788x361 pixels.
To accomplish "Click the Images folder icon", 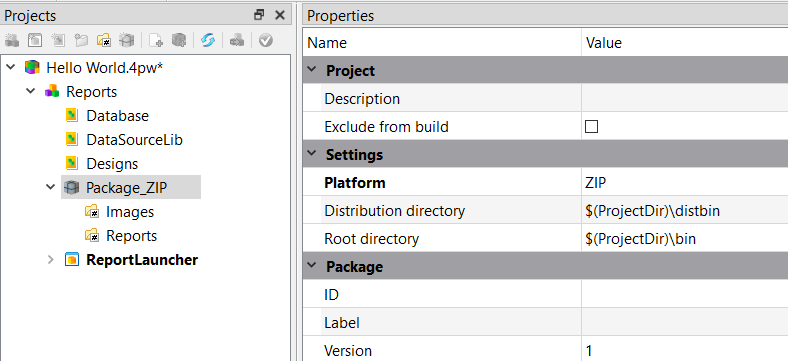I will click(91, 212).
